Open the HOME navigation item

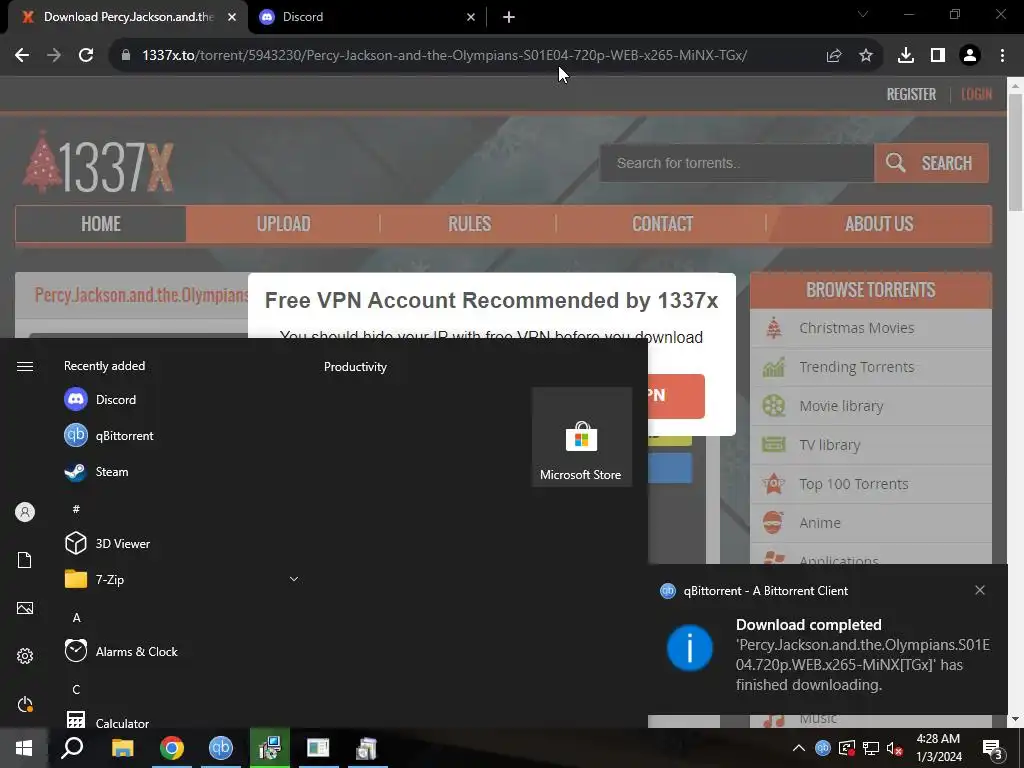pos(101,224)
